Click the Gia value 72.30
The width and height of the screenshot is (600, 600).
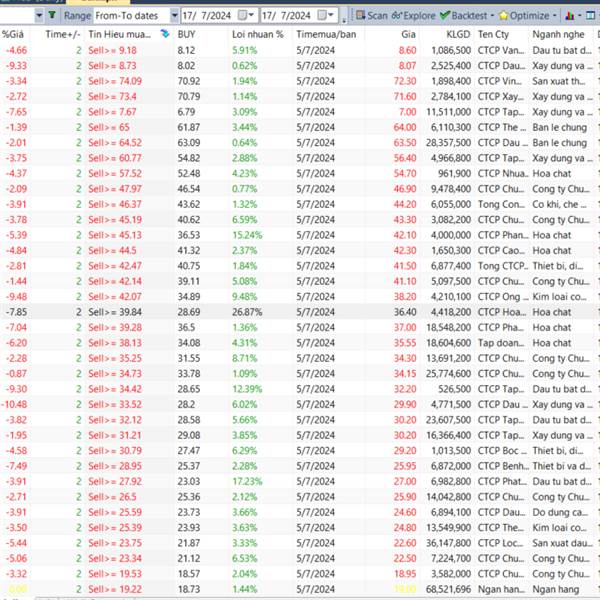pyautogui.click(x=405, y=81)
